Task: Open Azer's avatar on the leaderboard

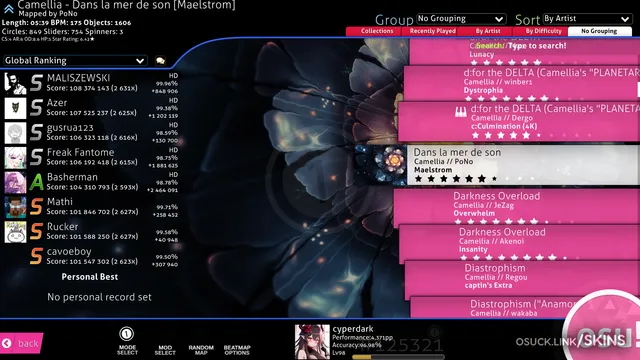Action: click(15, 108)
